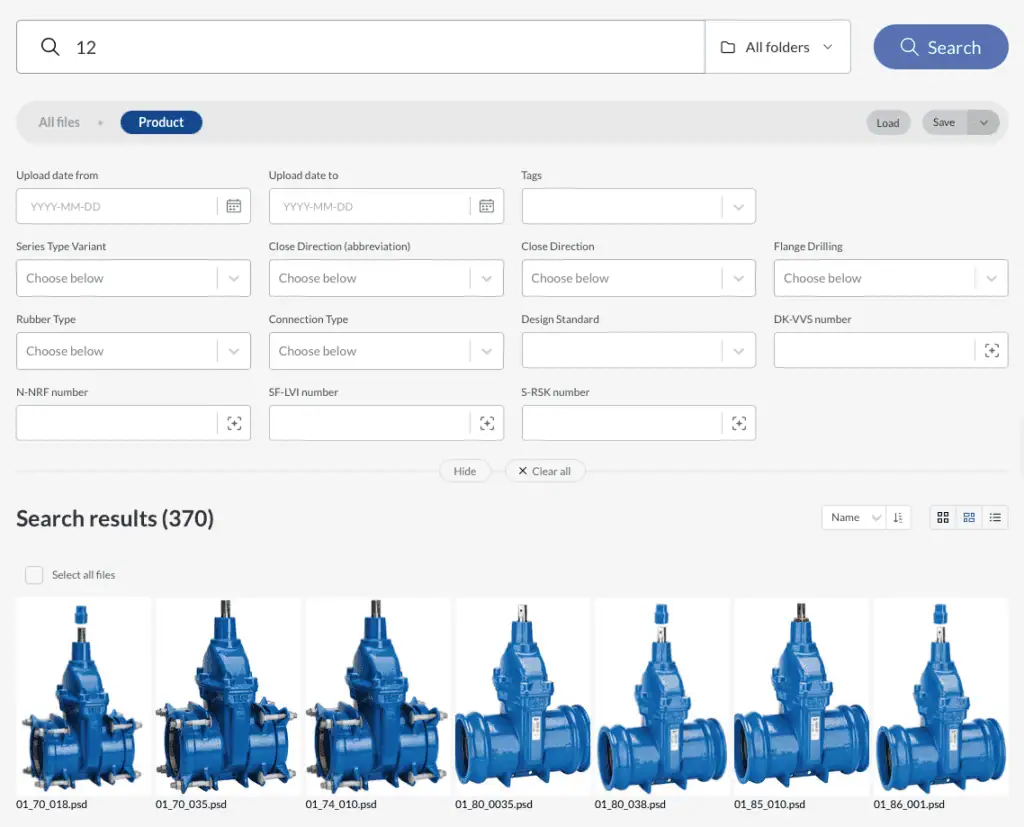Click the 01_74_010.psd file name
The height and width of the screenshot is (827, 1024).
tap(341, 804)
